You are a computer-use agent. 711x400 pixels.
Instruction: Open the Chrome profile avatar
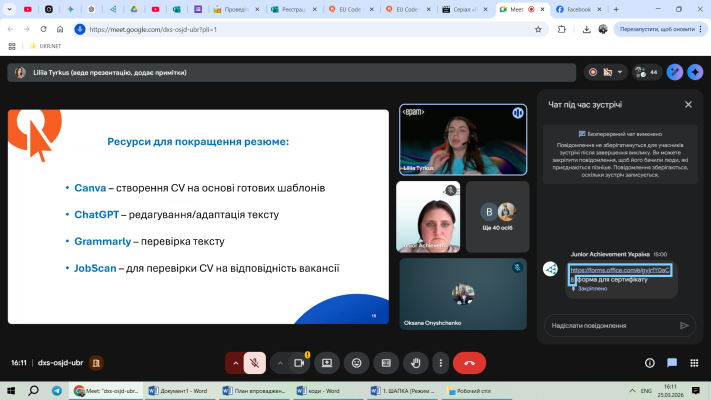pos(603,29)
